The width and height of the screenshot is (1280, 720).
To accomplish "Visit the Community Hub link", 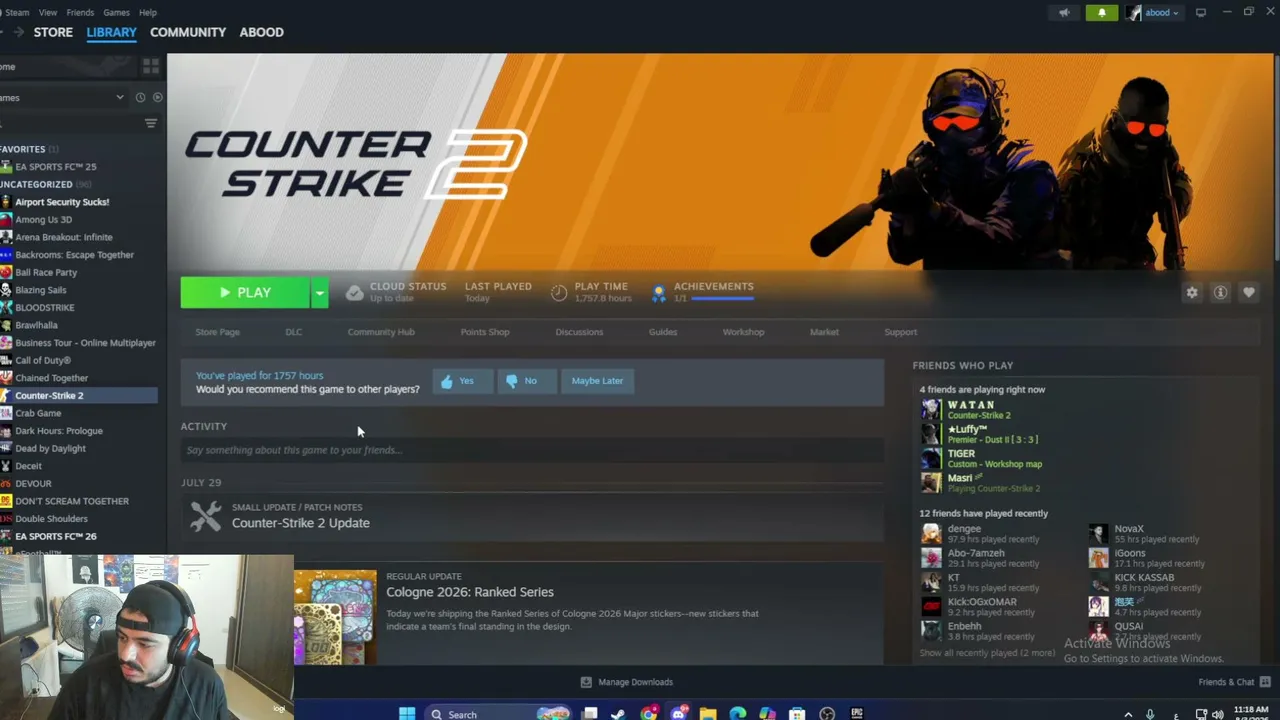I will pos(381,332).
